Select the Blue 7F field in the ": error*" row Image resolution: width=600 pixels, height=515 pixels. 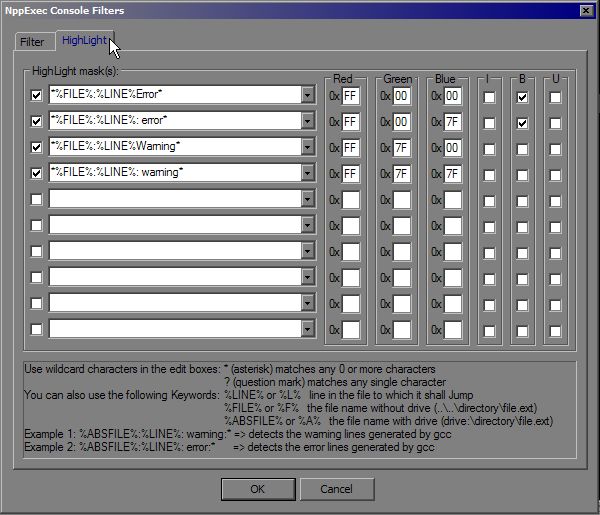tap(453, 122)
